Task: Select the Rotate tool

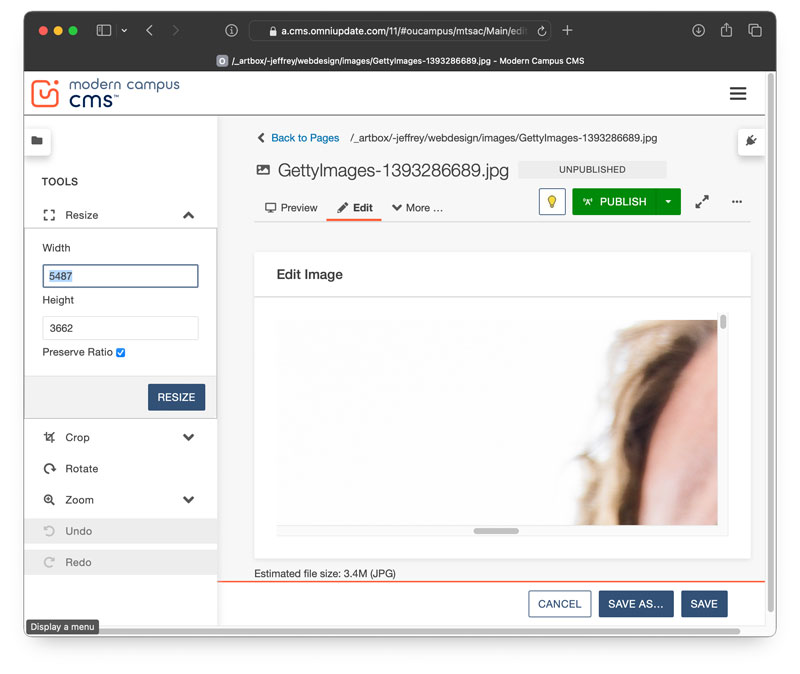Action: (x=82, y=468)
